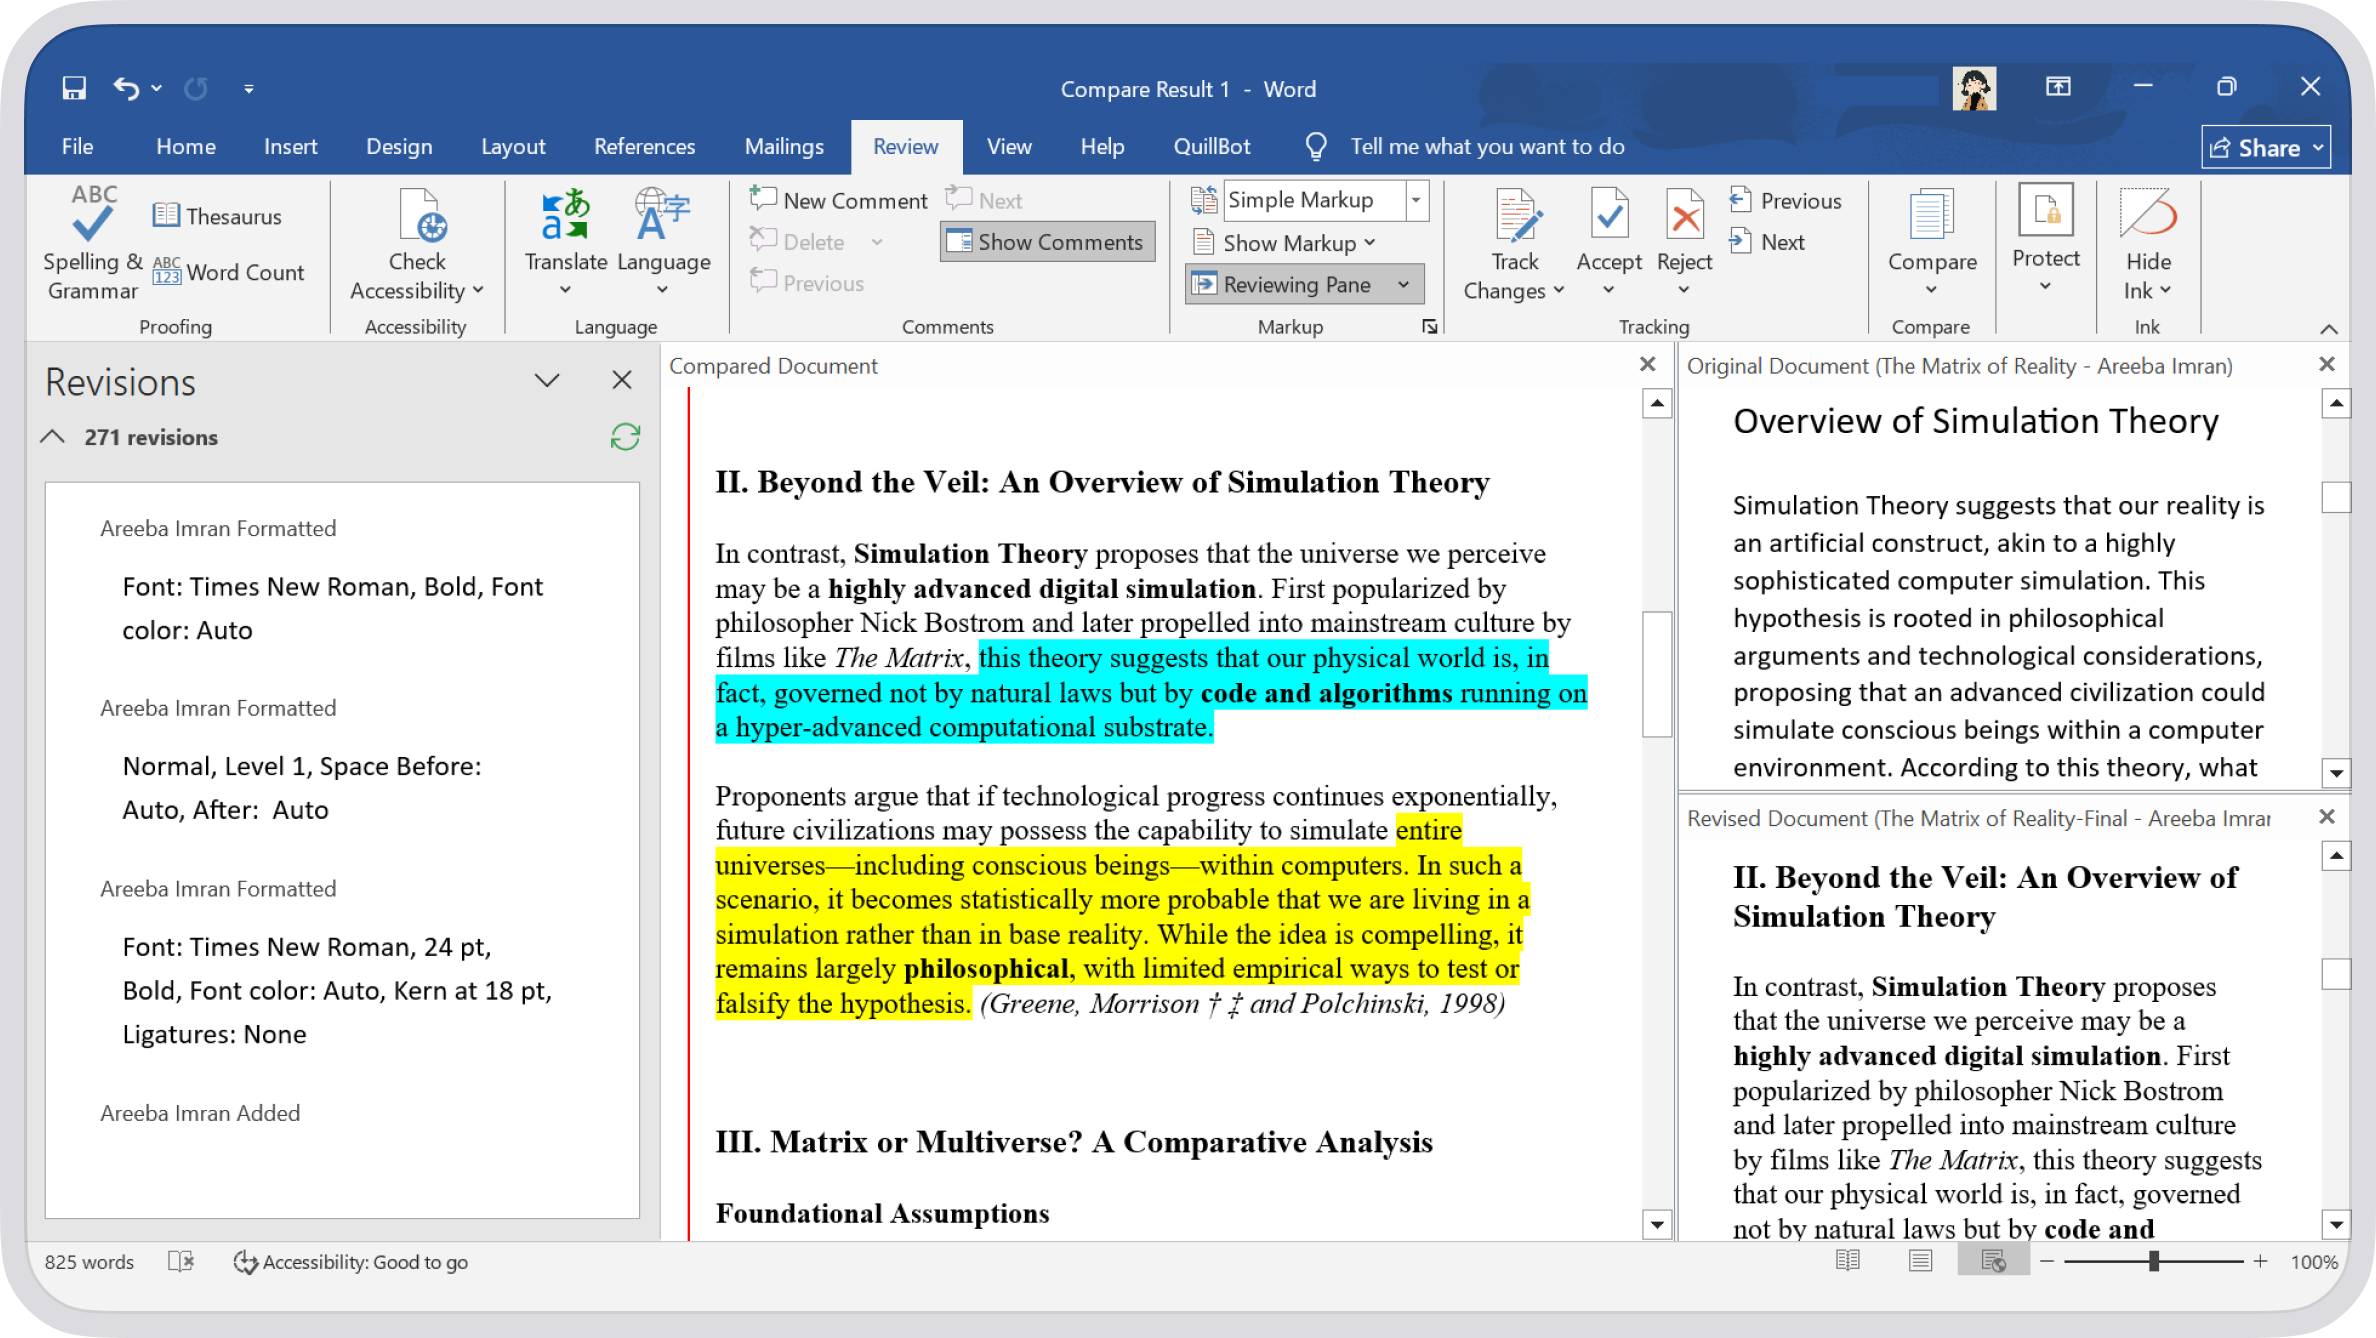Click the 825 words status indicator
The width and height of the screenshot is (2376, 1338).
point(89,1261)
